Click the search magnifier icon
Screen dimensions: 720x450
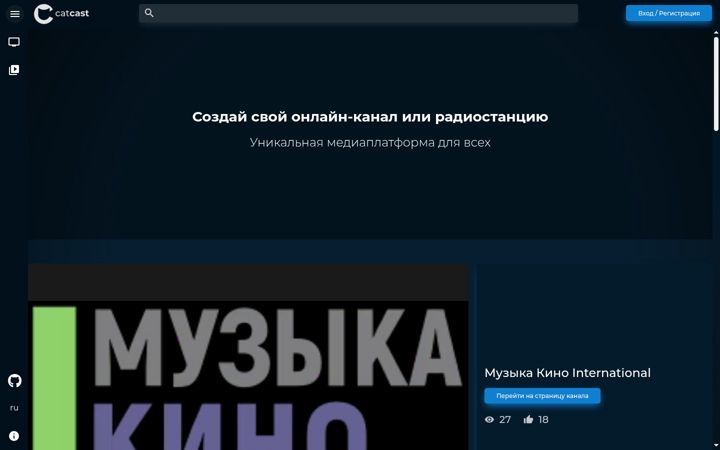(149, 13)
